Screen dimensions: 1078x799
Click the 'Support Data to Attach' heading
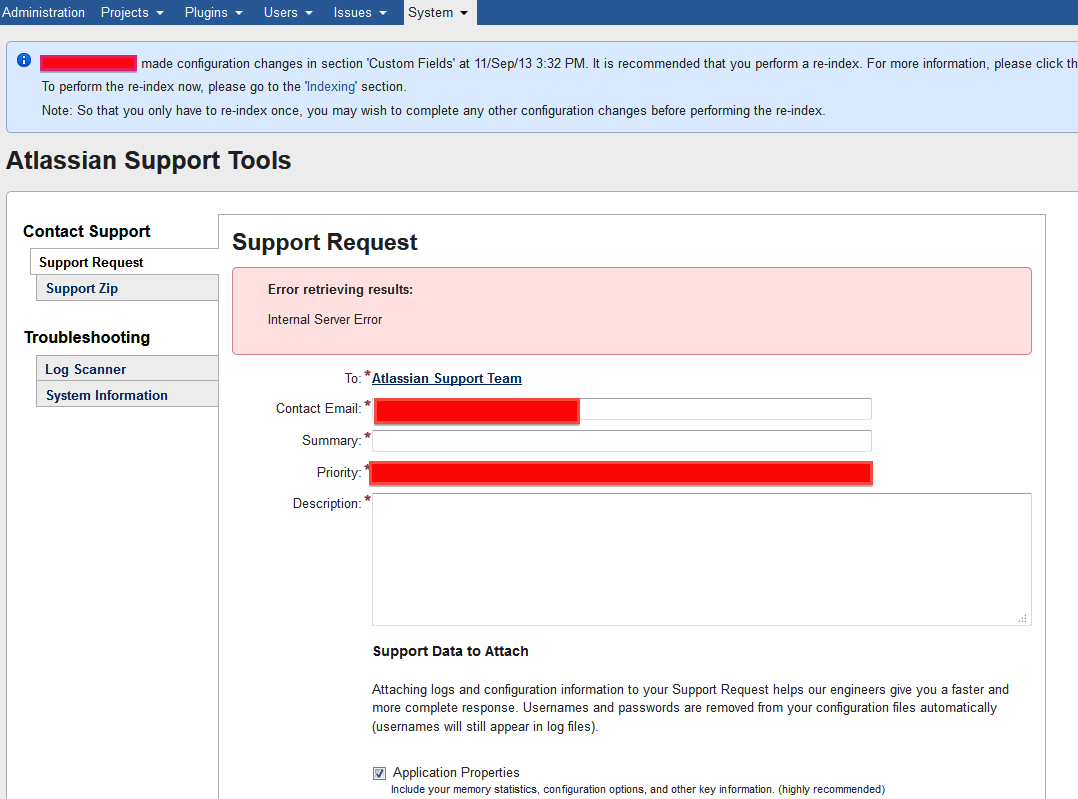[x=450, y=651]
